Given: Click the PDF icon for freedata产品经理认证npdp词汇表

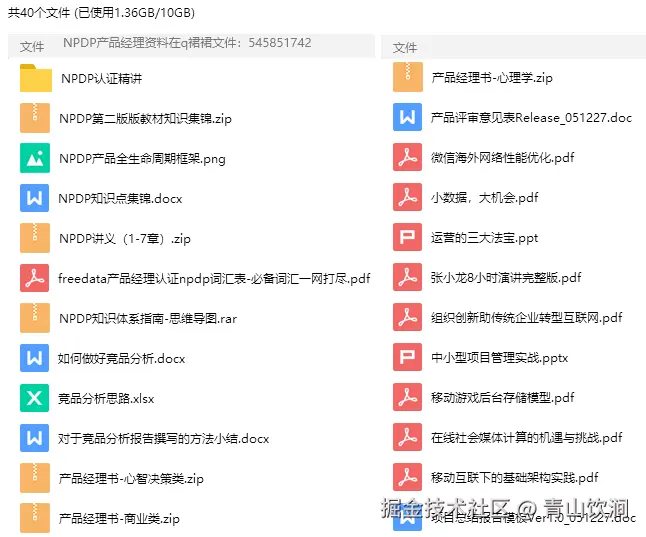Looking at the screenshot, I should tap(35, 278).
